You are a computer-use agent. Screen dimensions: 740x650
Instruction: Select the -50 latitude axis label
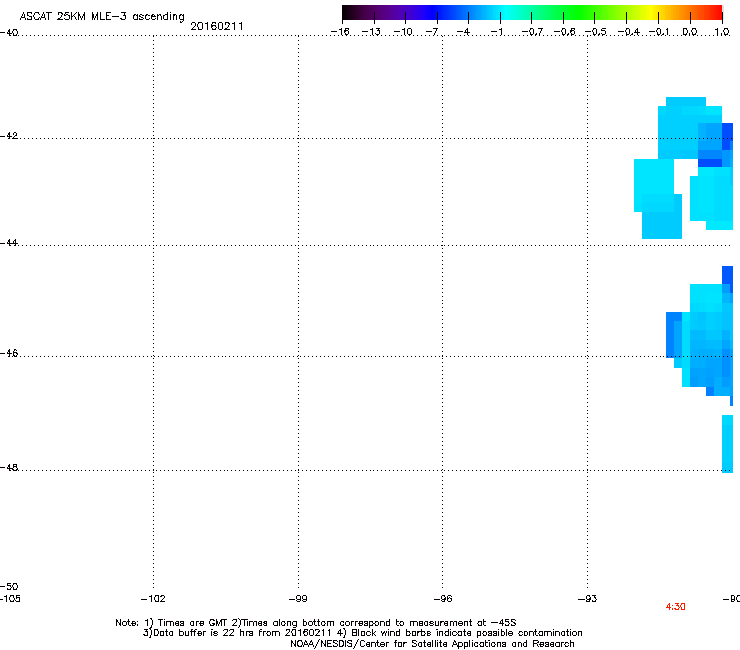[x=9, y=586]
